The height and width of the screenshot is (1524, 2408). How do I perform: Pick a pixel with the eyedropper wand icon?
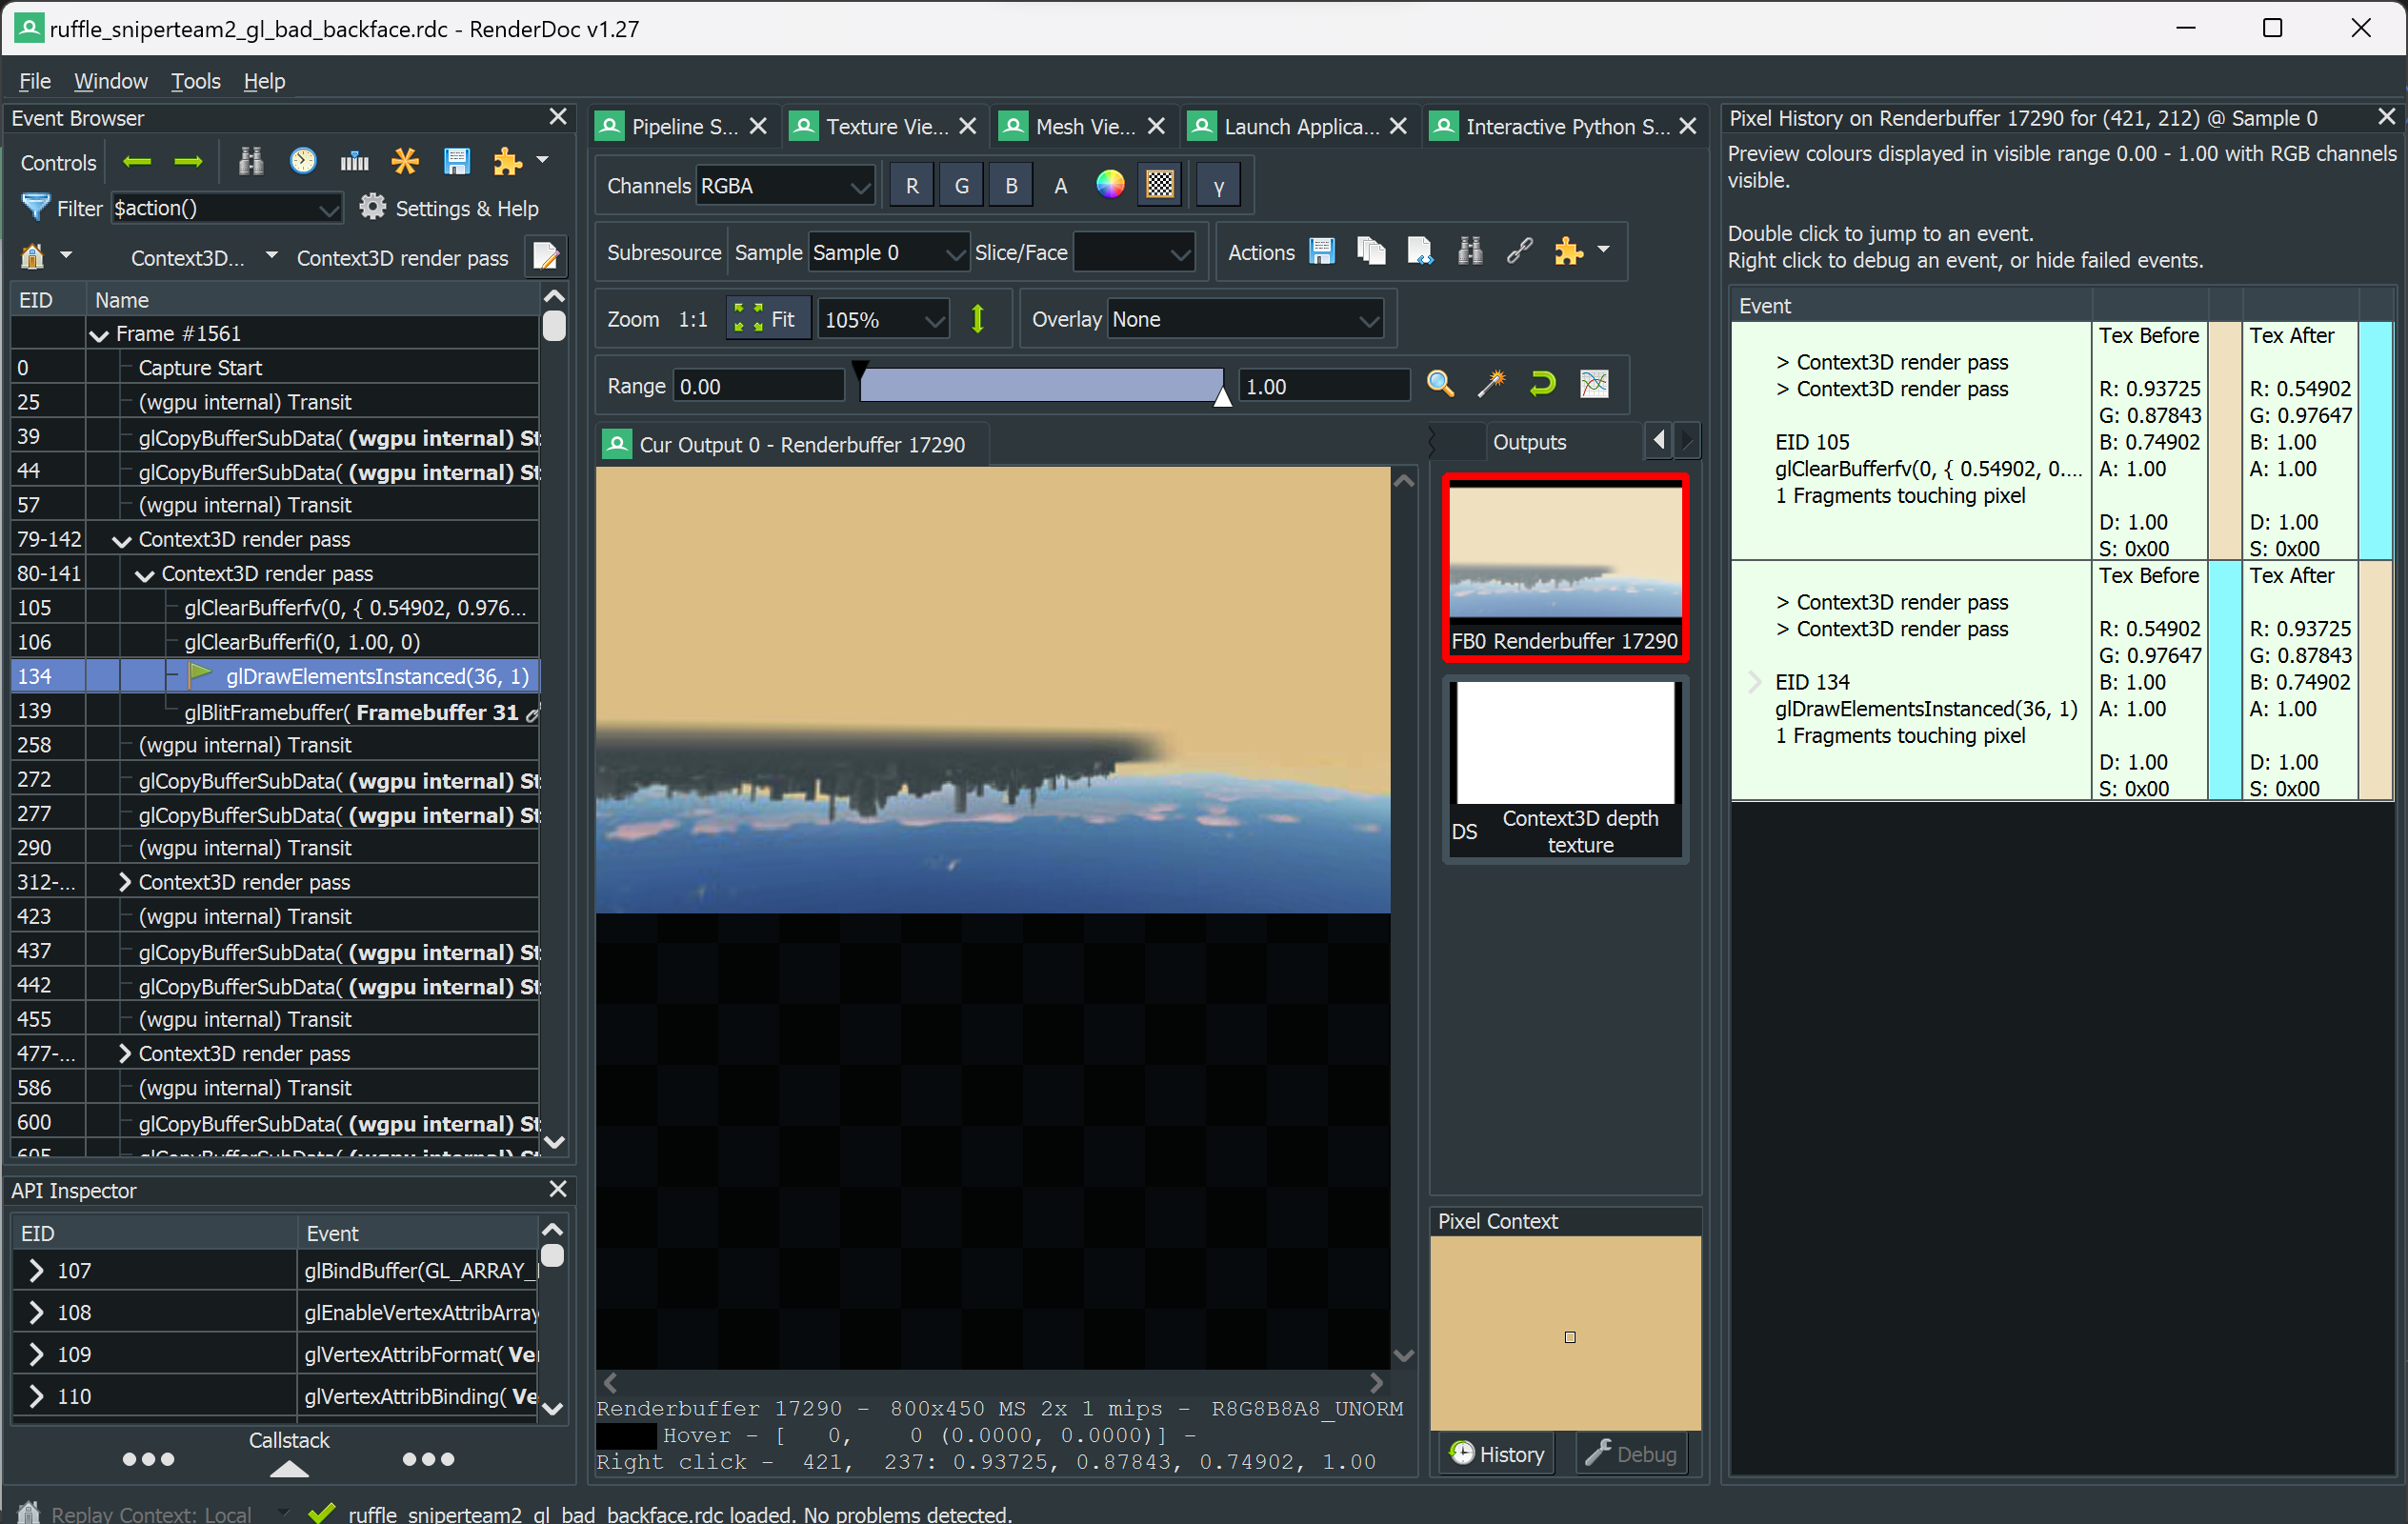(x=1491, y=383)
